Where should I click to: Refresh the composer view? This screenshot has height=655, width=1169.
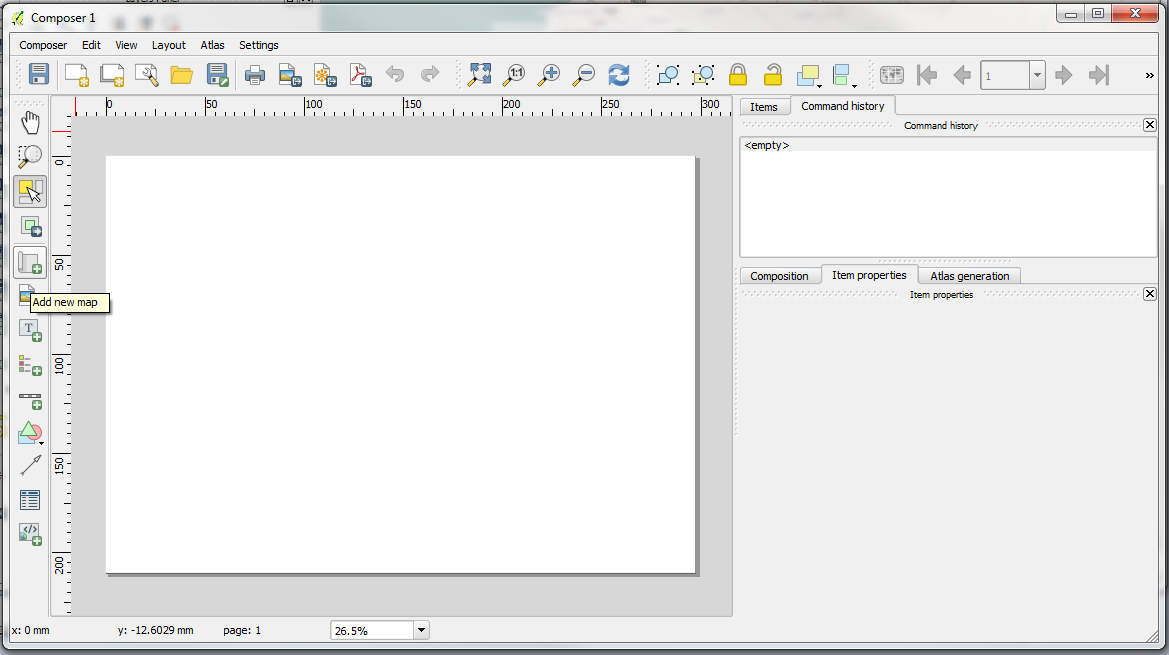pyautogui.click(x=619, y=75)
